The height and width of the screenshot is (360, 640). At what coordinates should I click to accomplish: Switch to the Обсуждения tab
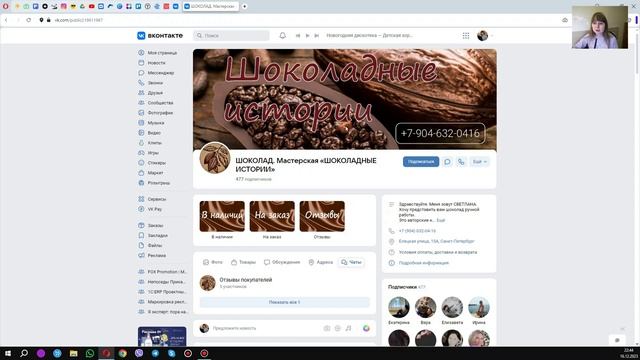(282, 262)
